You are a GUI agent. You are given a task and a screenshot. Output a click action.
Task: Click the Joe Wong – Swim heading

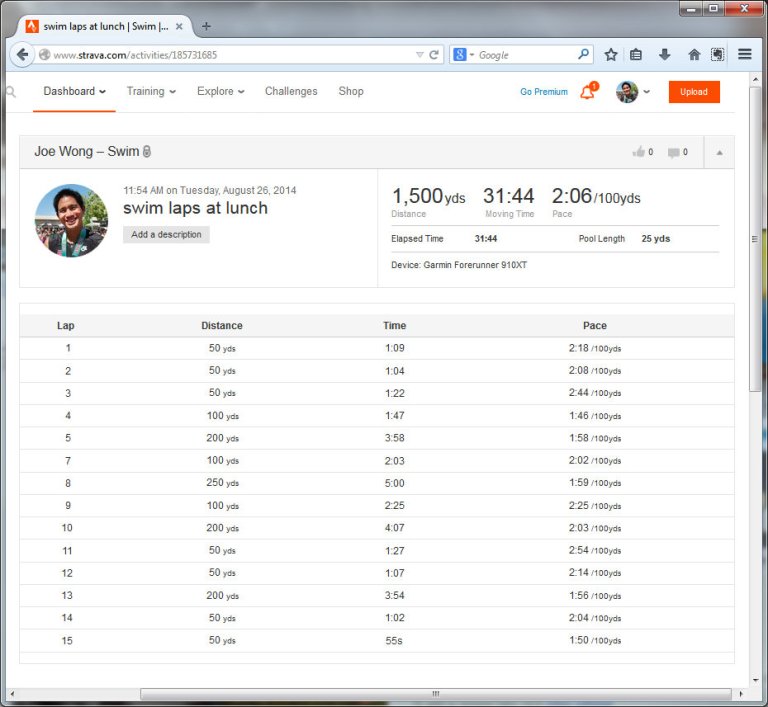click(87, 151)
